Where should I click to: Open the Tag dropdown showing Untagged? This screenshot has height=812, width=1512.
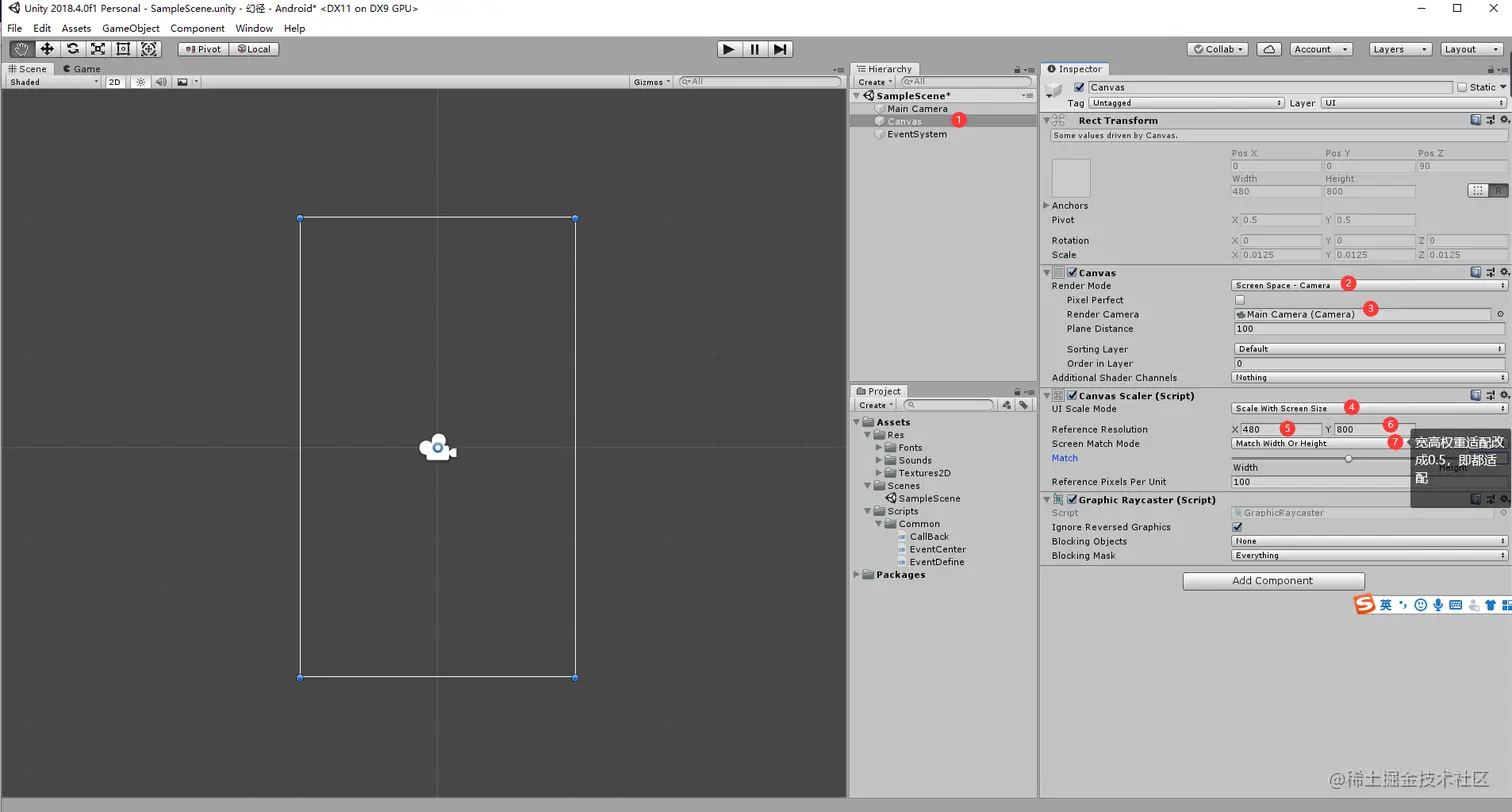coord(1187,103)
